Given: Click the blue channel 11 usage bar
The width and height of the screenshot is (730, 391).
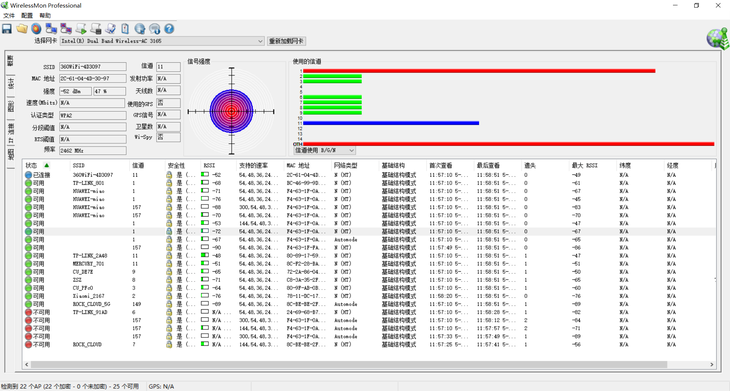Looking at the screenshot, I should [391, 123].
